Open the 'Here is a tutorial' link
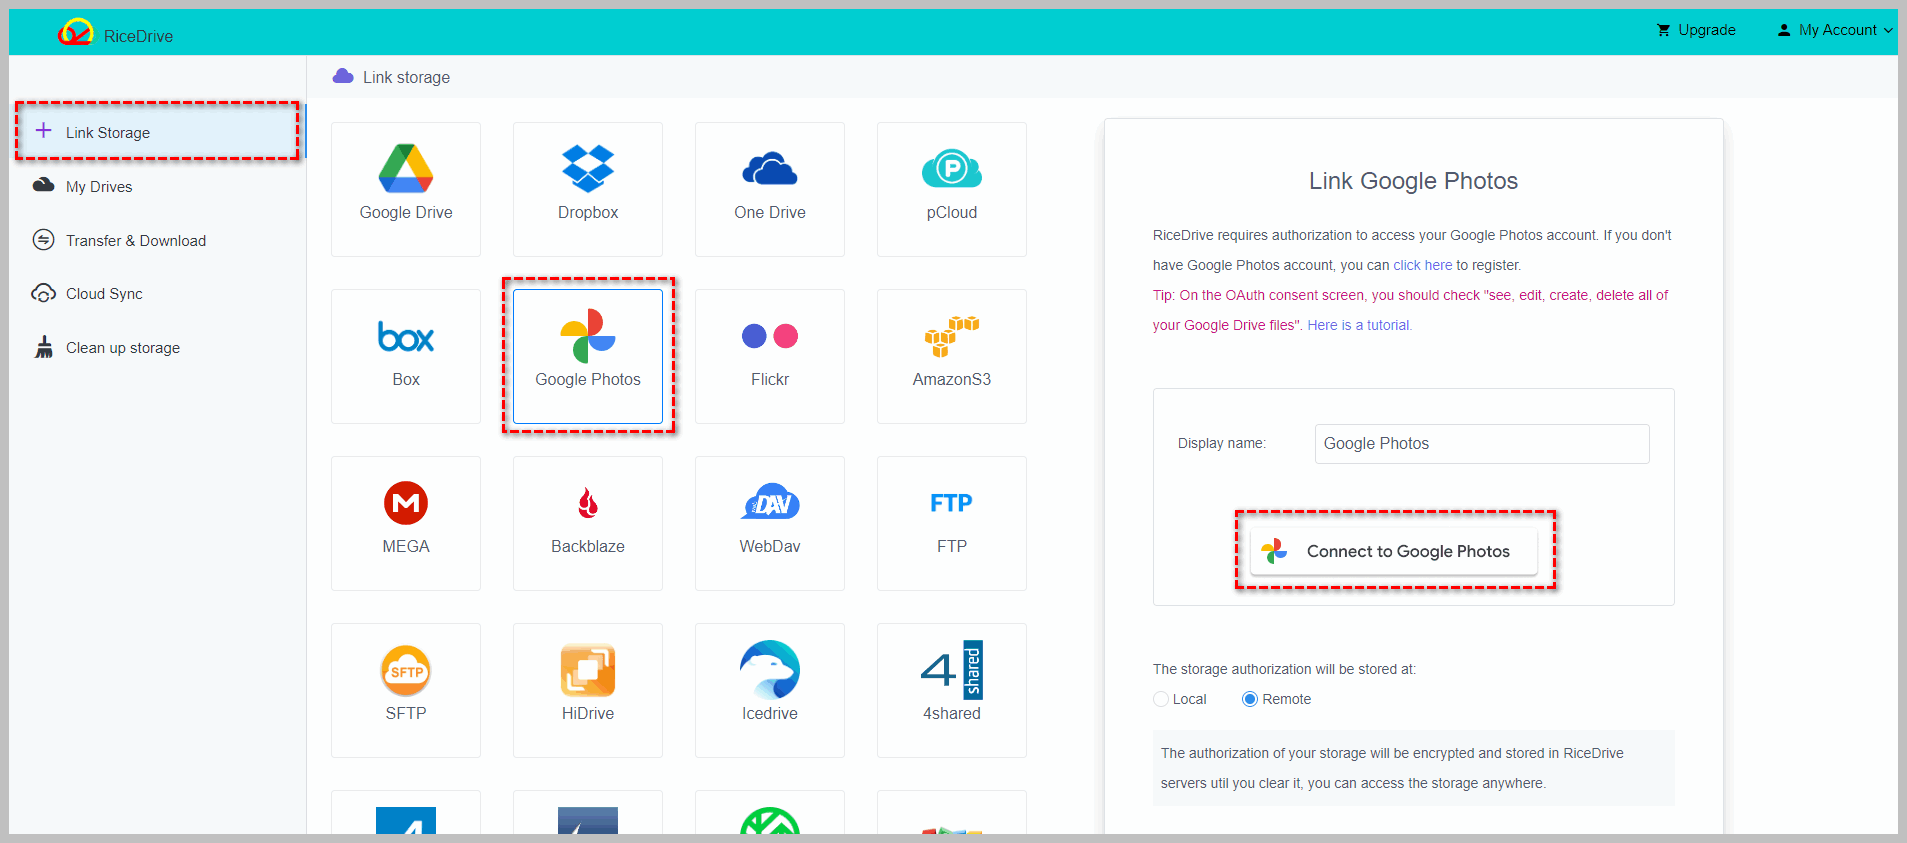The width and height of the screenshot is (1907, 843). pos(1359,325)
